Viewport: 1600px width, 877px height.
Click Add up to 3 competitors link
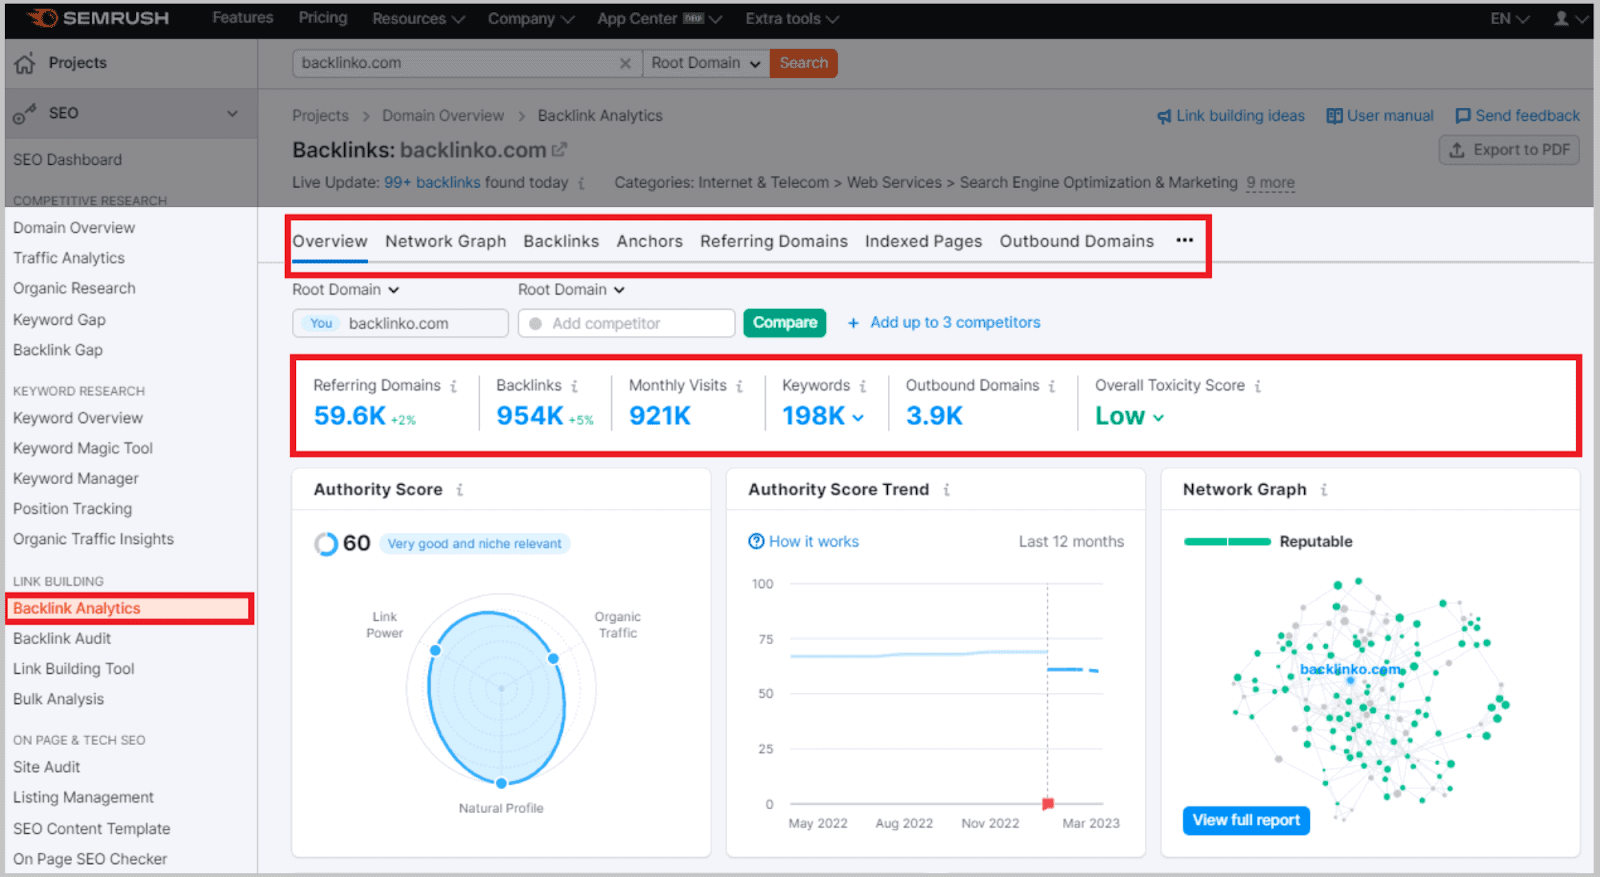point(955,323)
